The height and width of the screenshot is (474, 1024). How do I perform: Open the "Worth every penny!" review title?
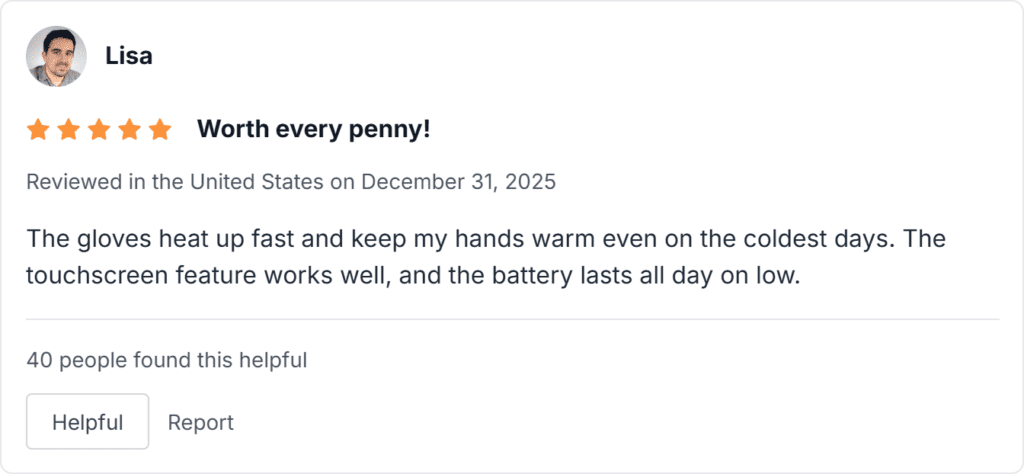tap(313, 129)
